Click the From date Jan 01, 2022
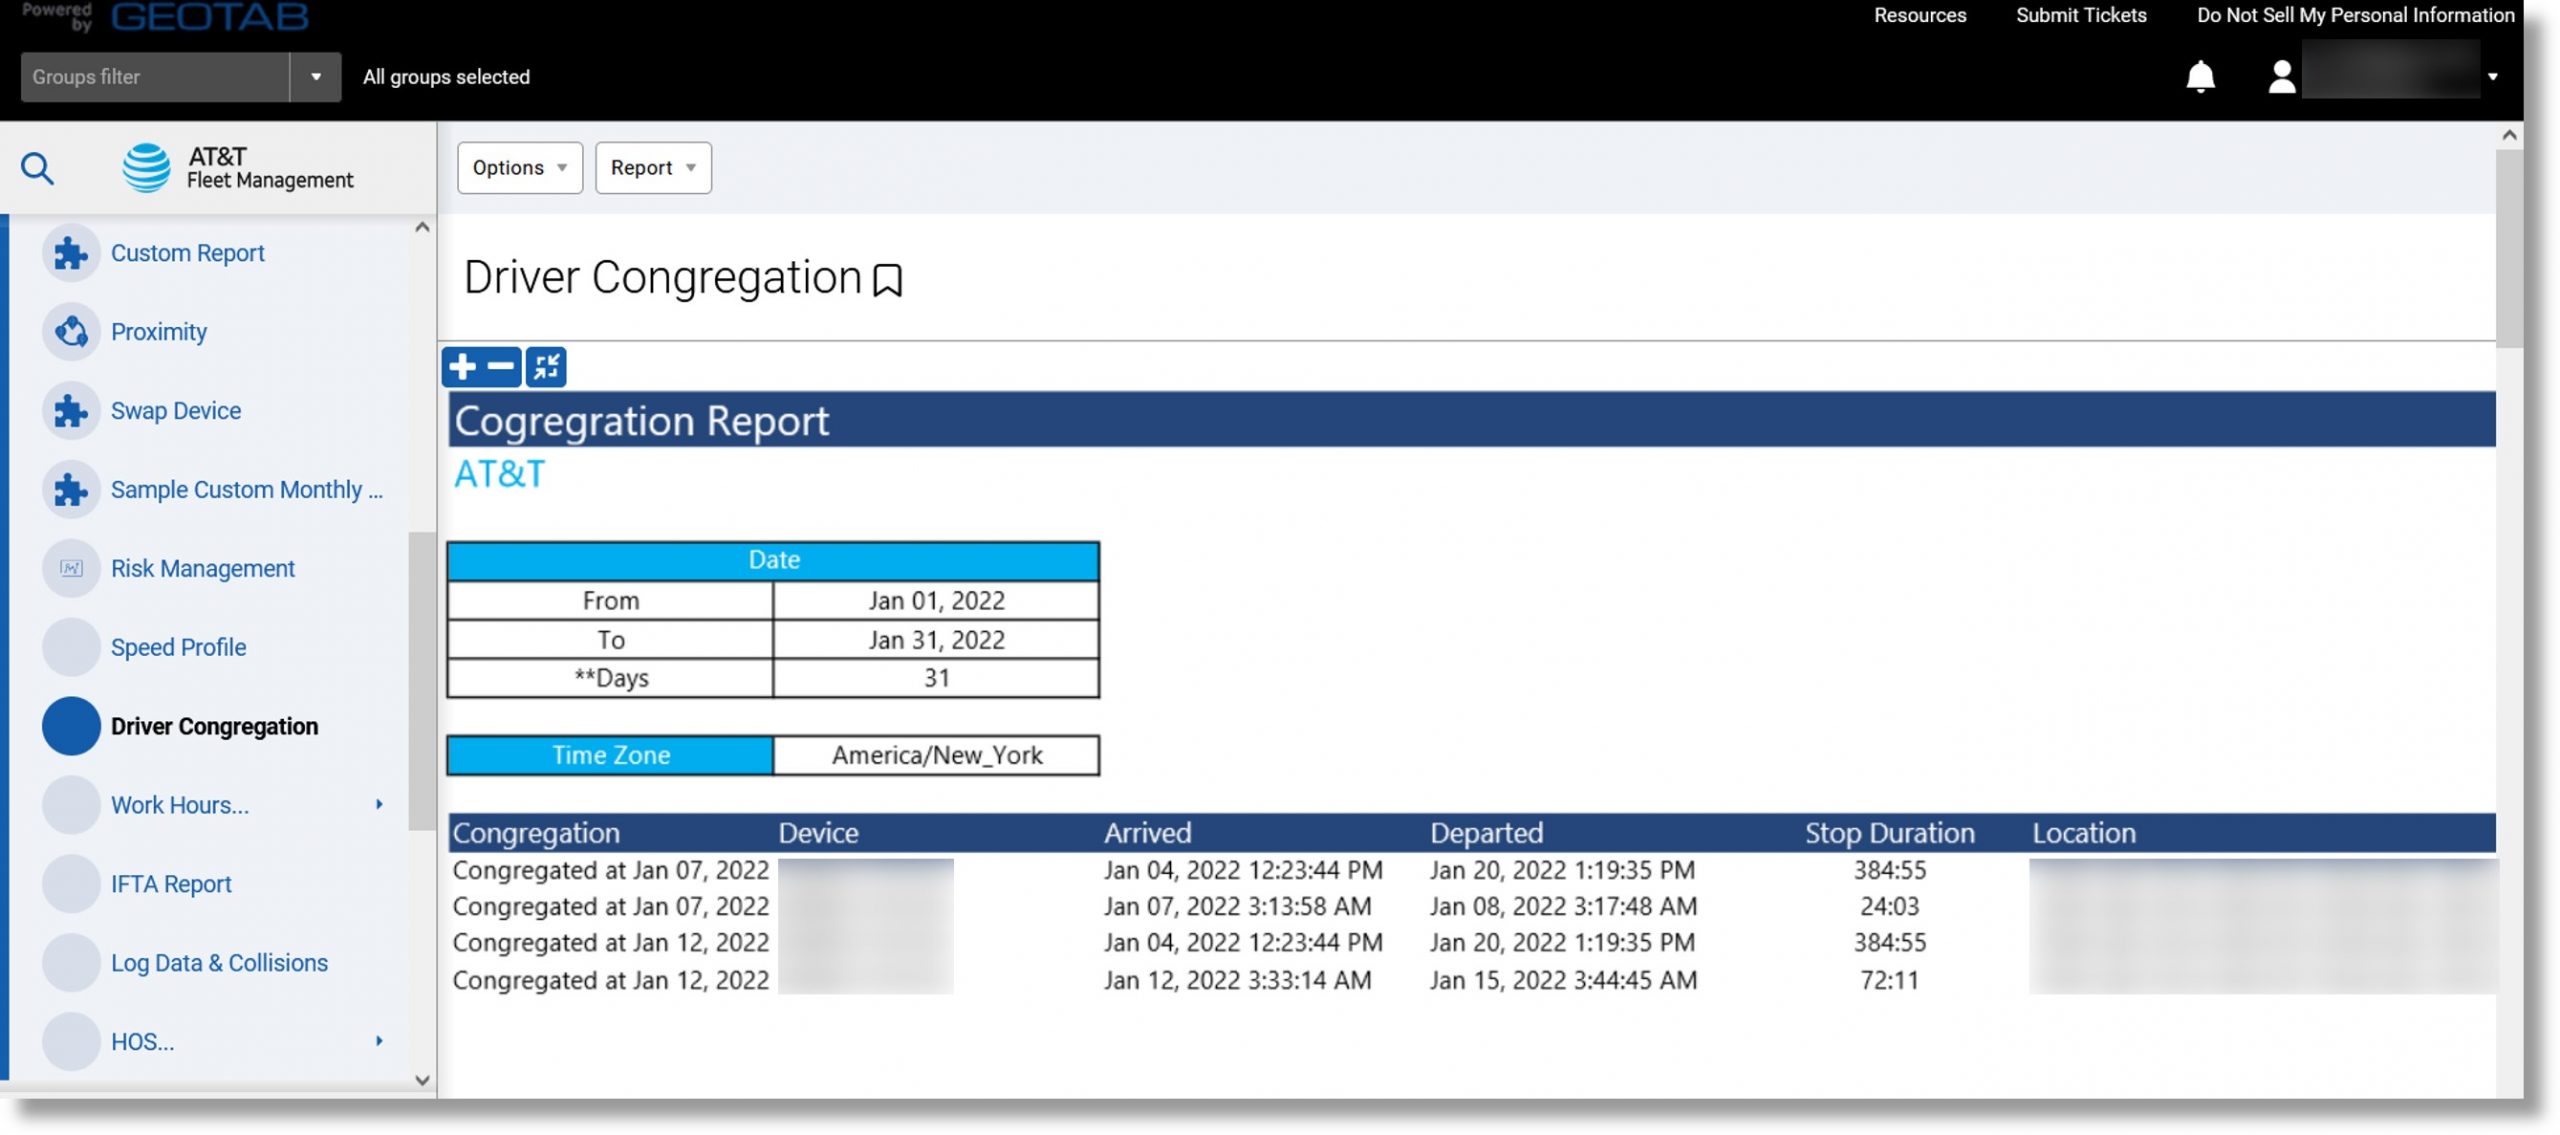Viewport: 2560px width, 1135px height. (936, 601)
